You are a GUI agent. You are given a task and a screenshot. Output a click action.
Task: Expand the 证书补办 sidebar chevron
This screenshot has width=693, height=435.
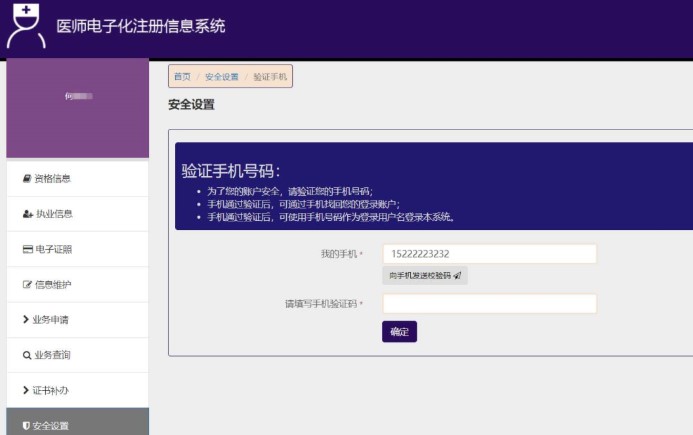26,390
